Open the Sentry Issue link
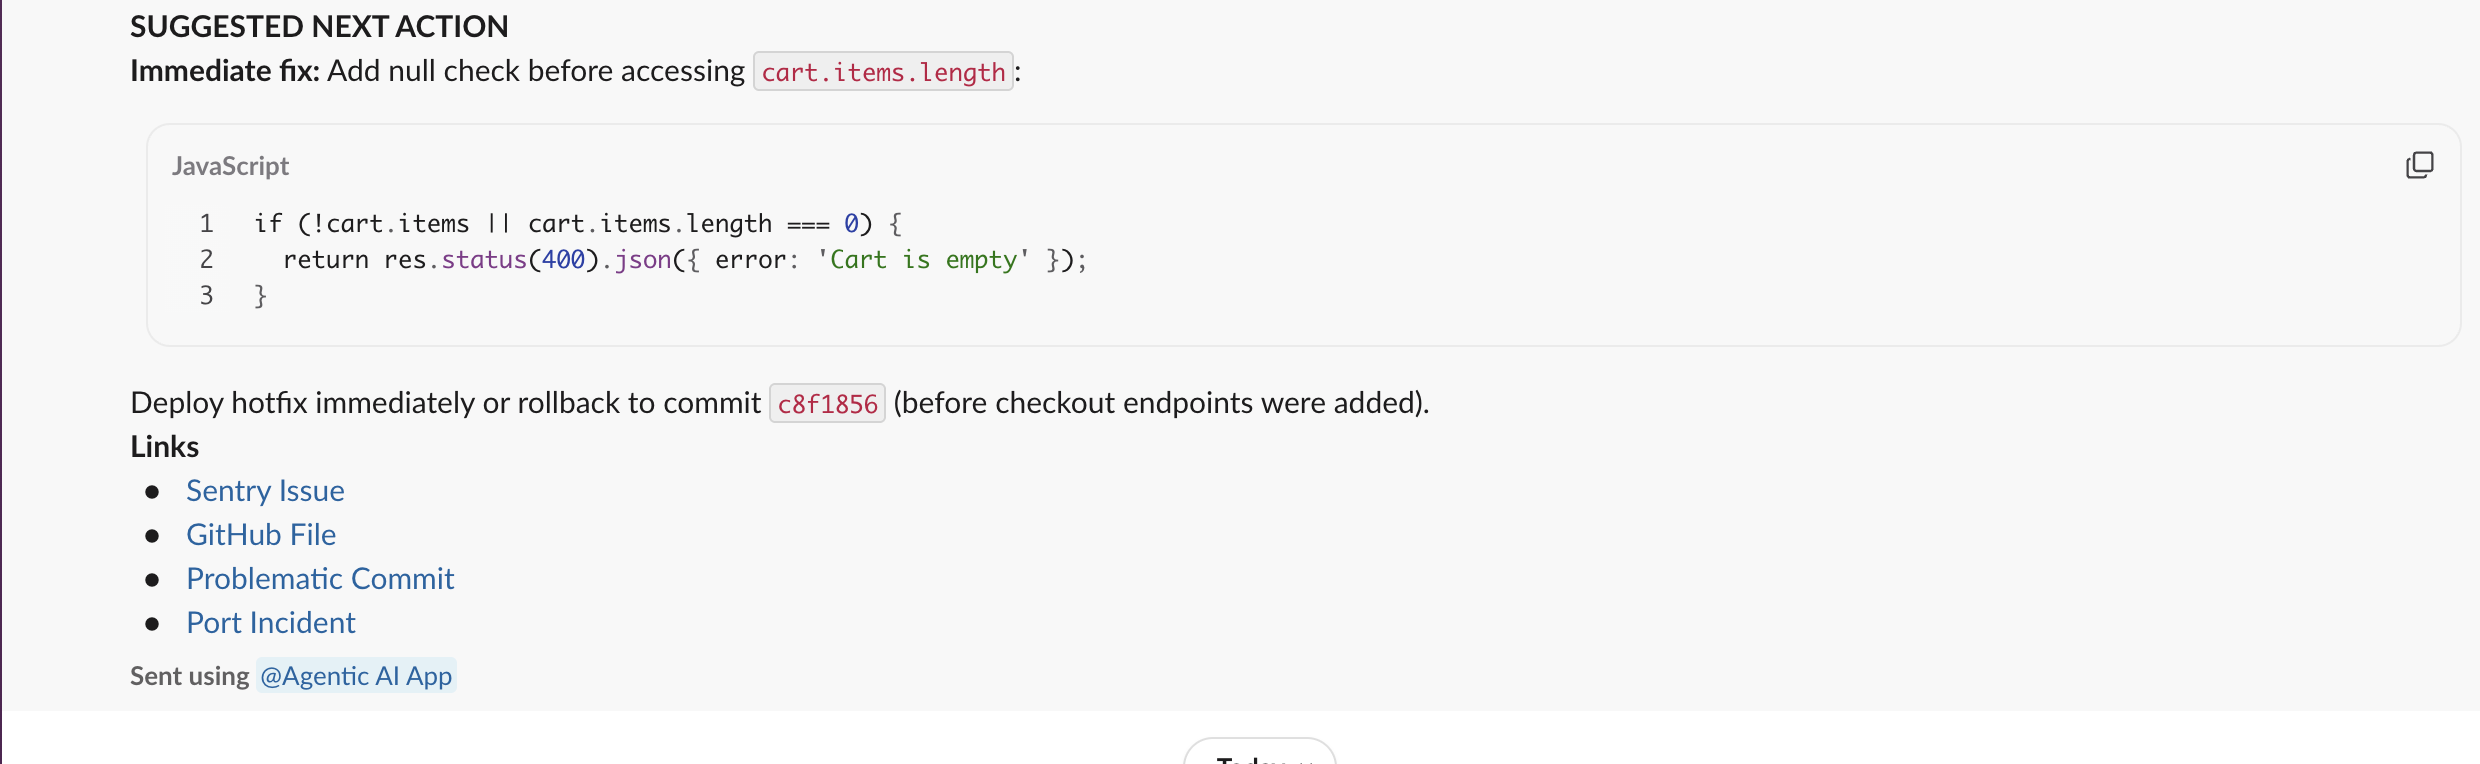The height and width of the screenshot is (764, 2480). tap(265, 491)
